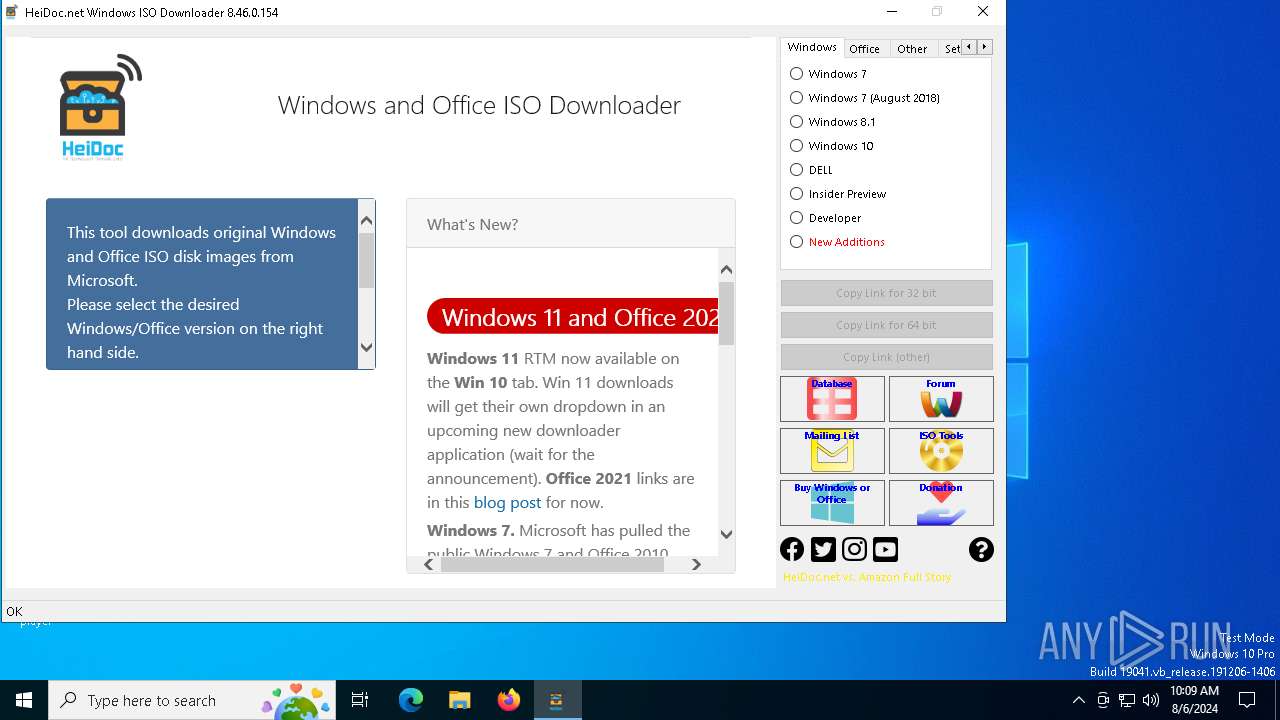Open the Windows Start menu
The height and width of the screenshot is (720, 1280).
tap(24, 700)
